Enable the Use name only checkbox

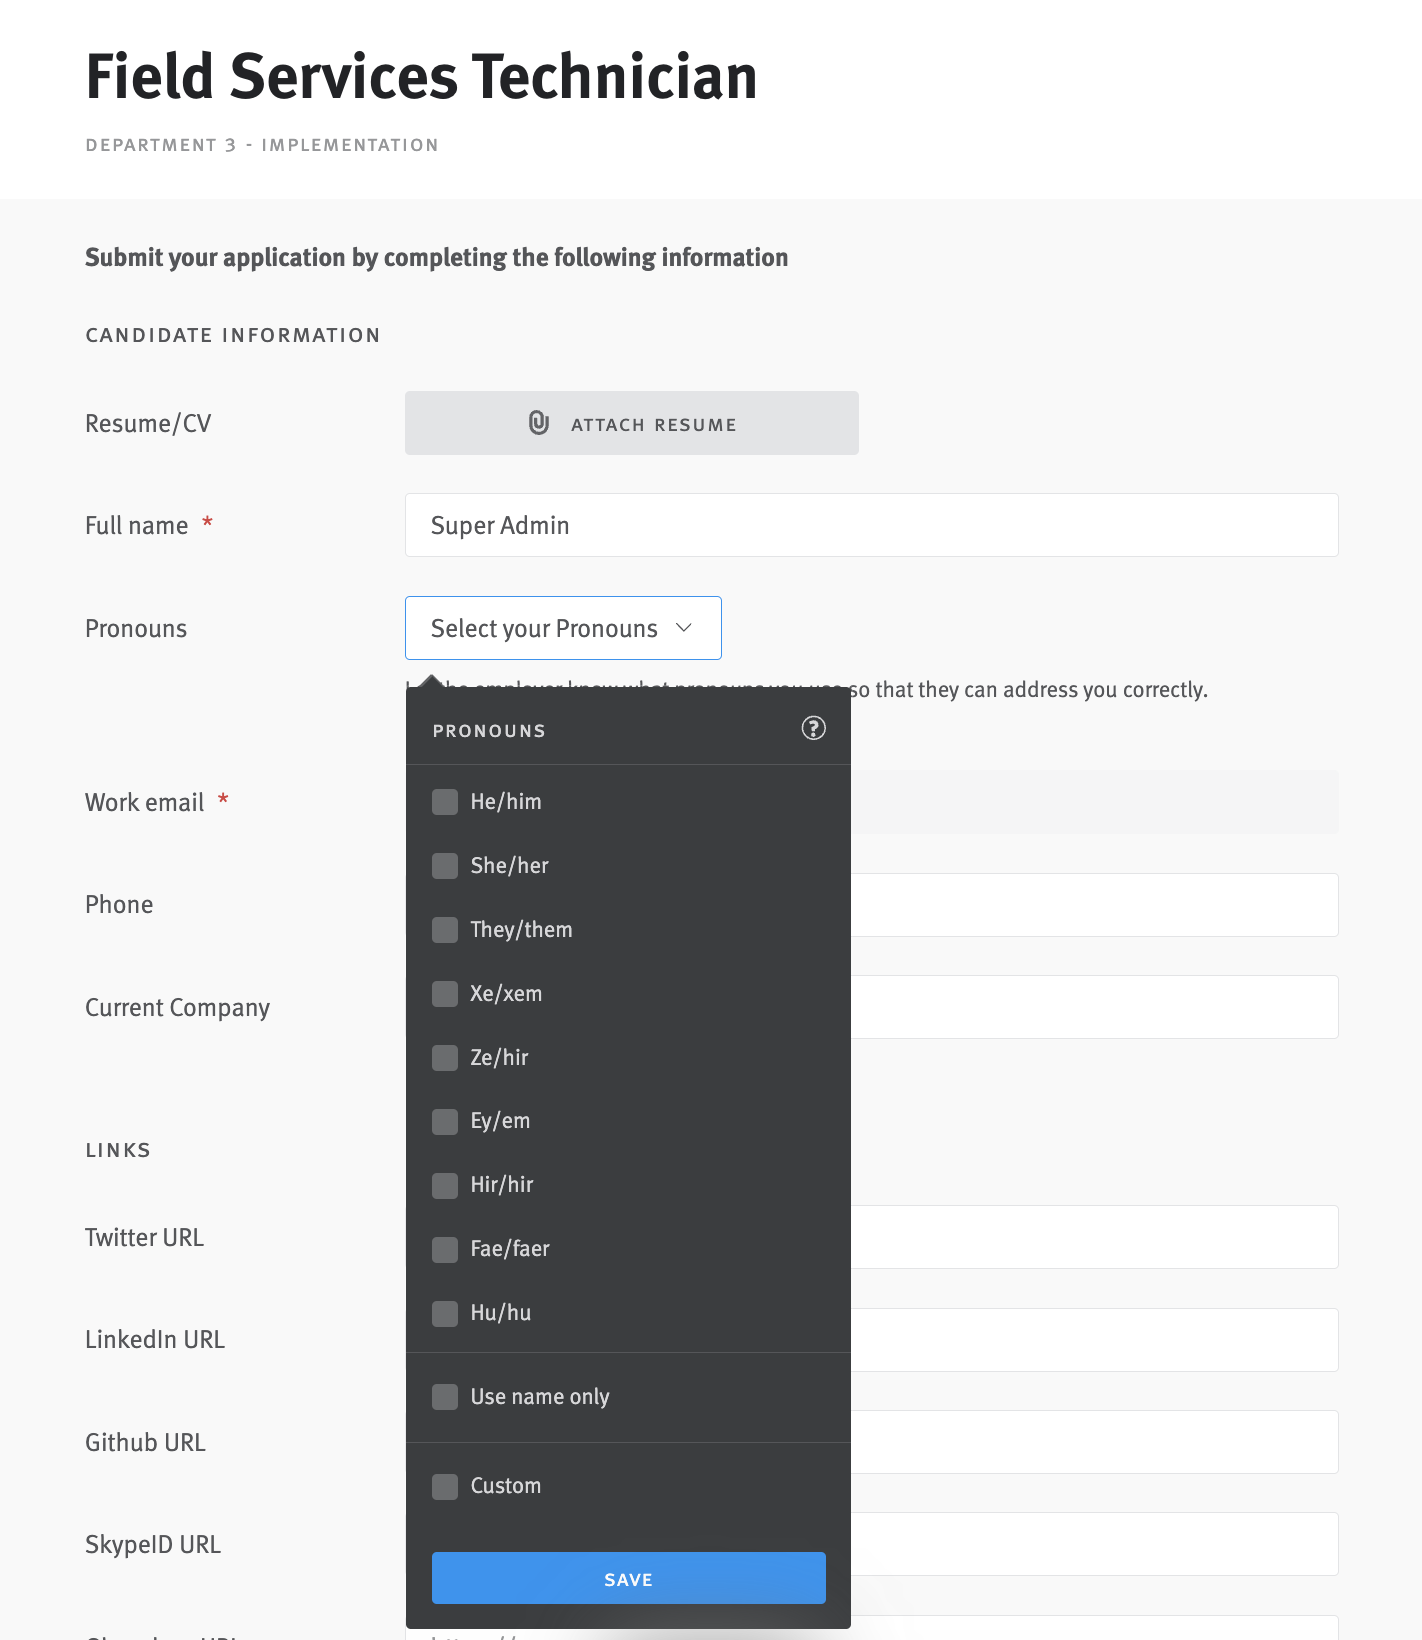(x=445, y=1397)
